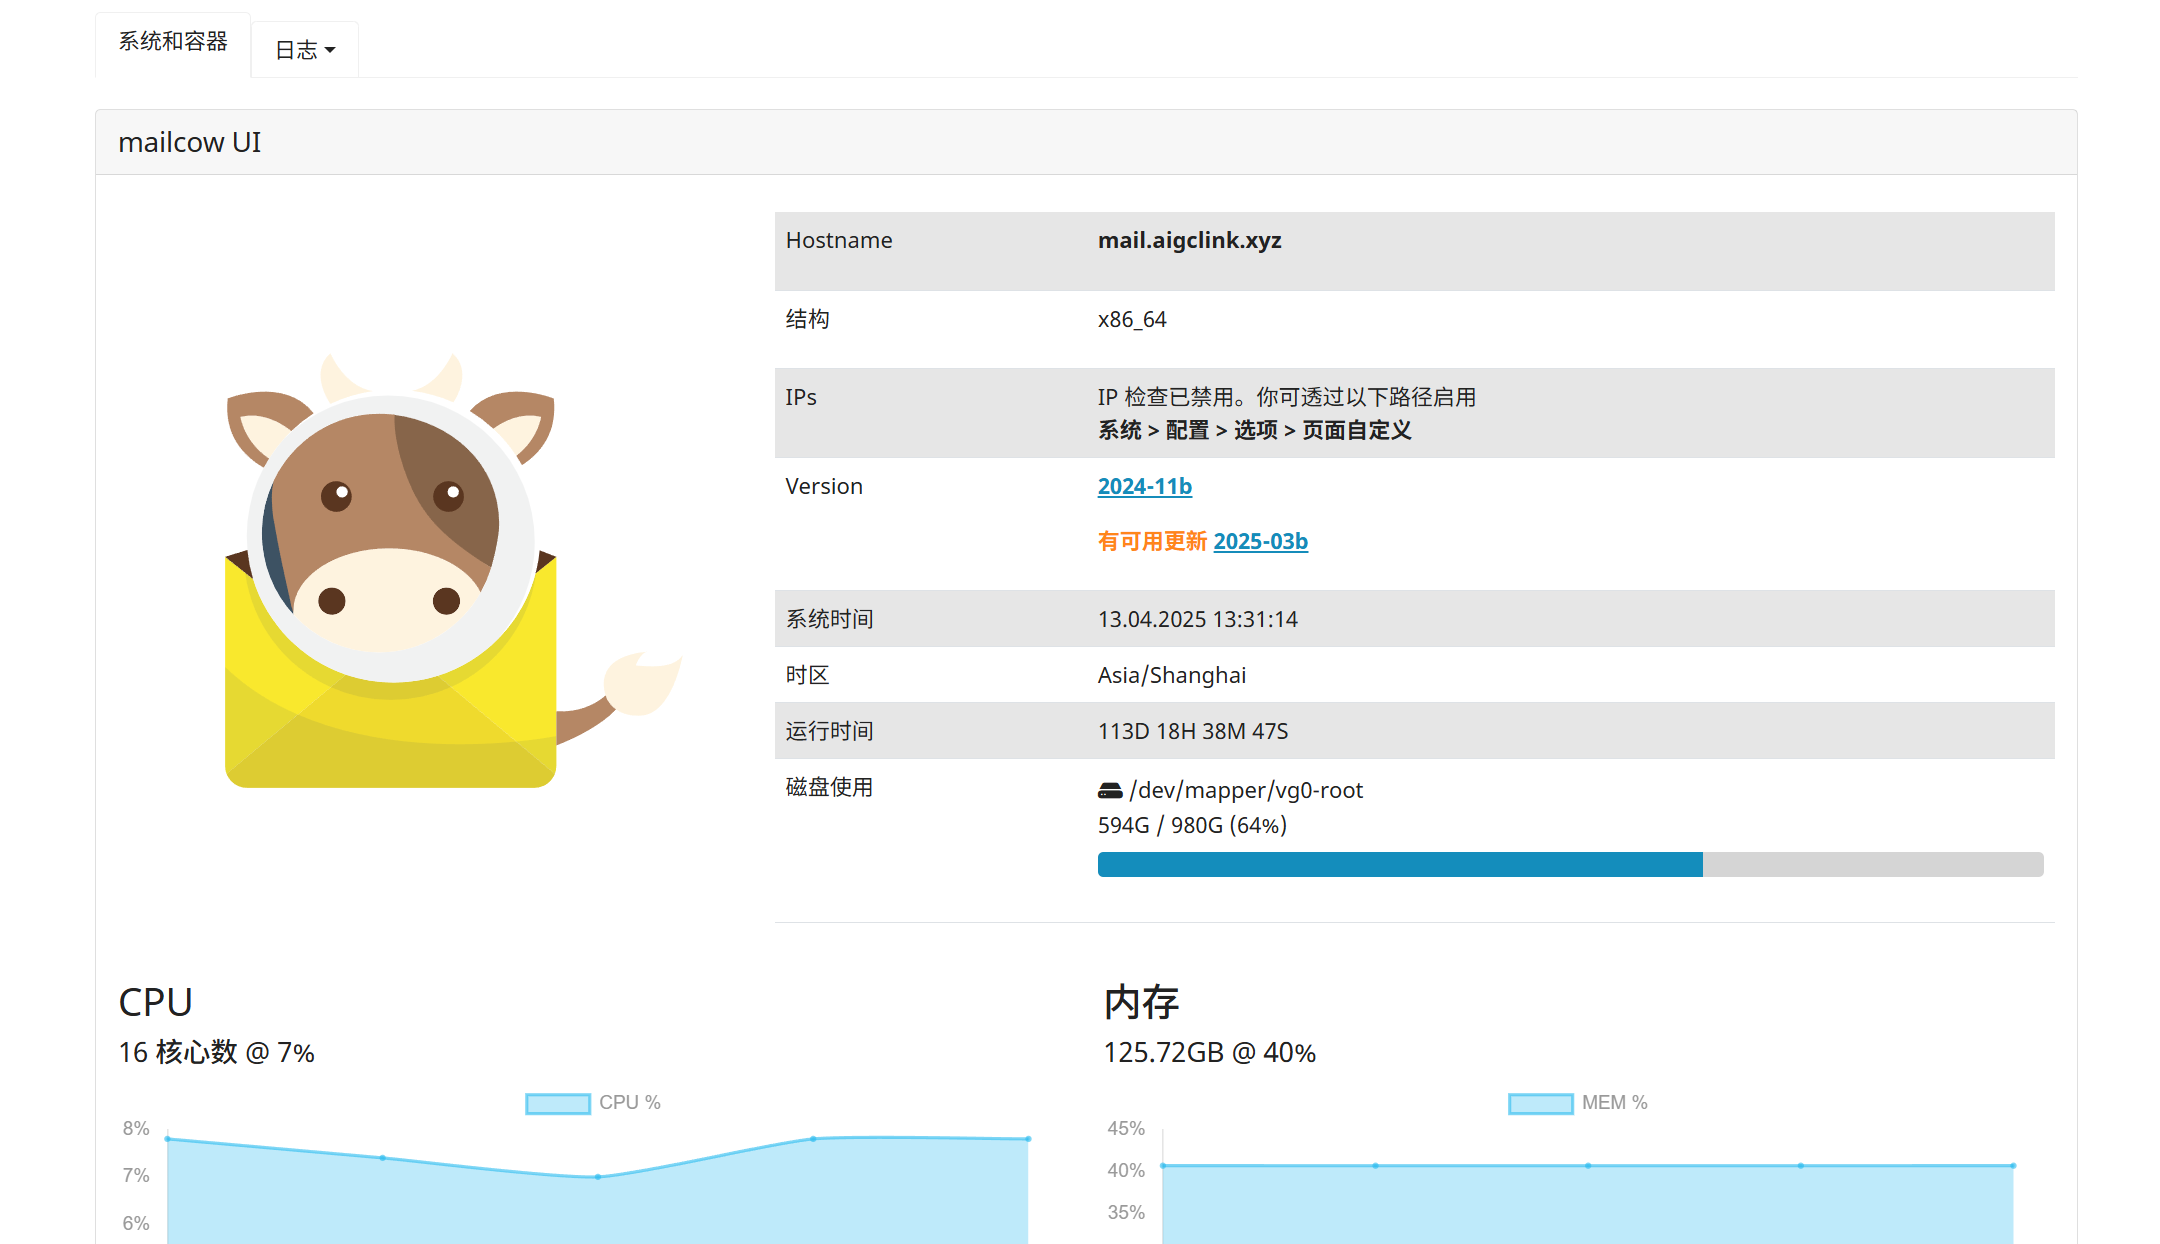Image resolution: width=2160 pixels, height=1244 pixels.
Task: Click the Hostname row label
Action: [838, 240]
